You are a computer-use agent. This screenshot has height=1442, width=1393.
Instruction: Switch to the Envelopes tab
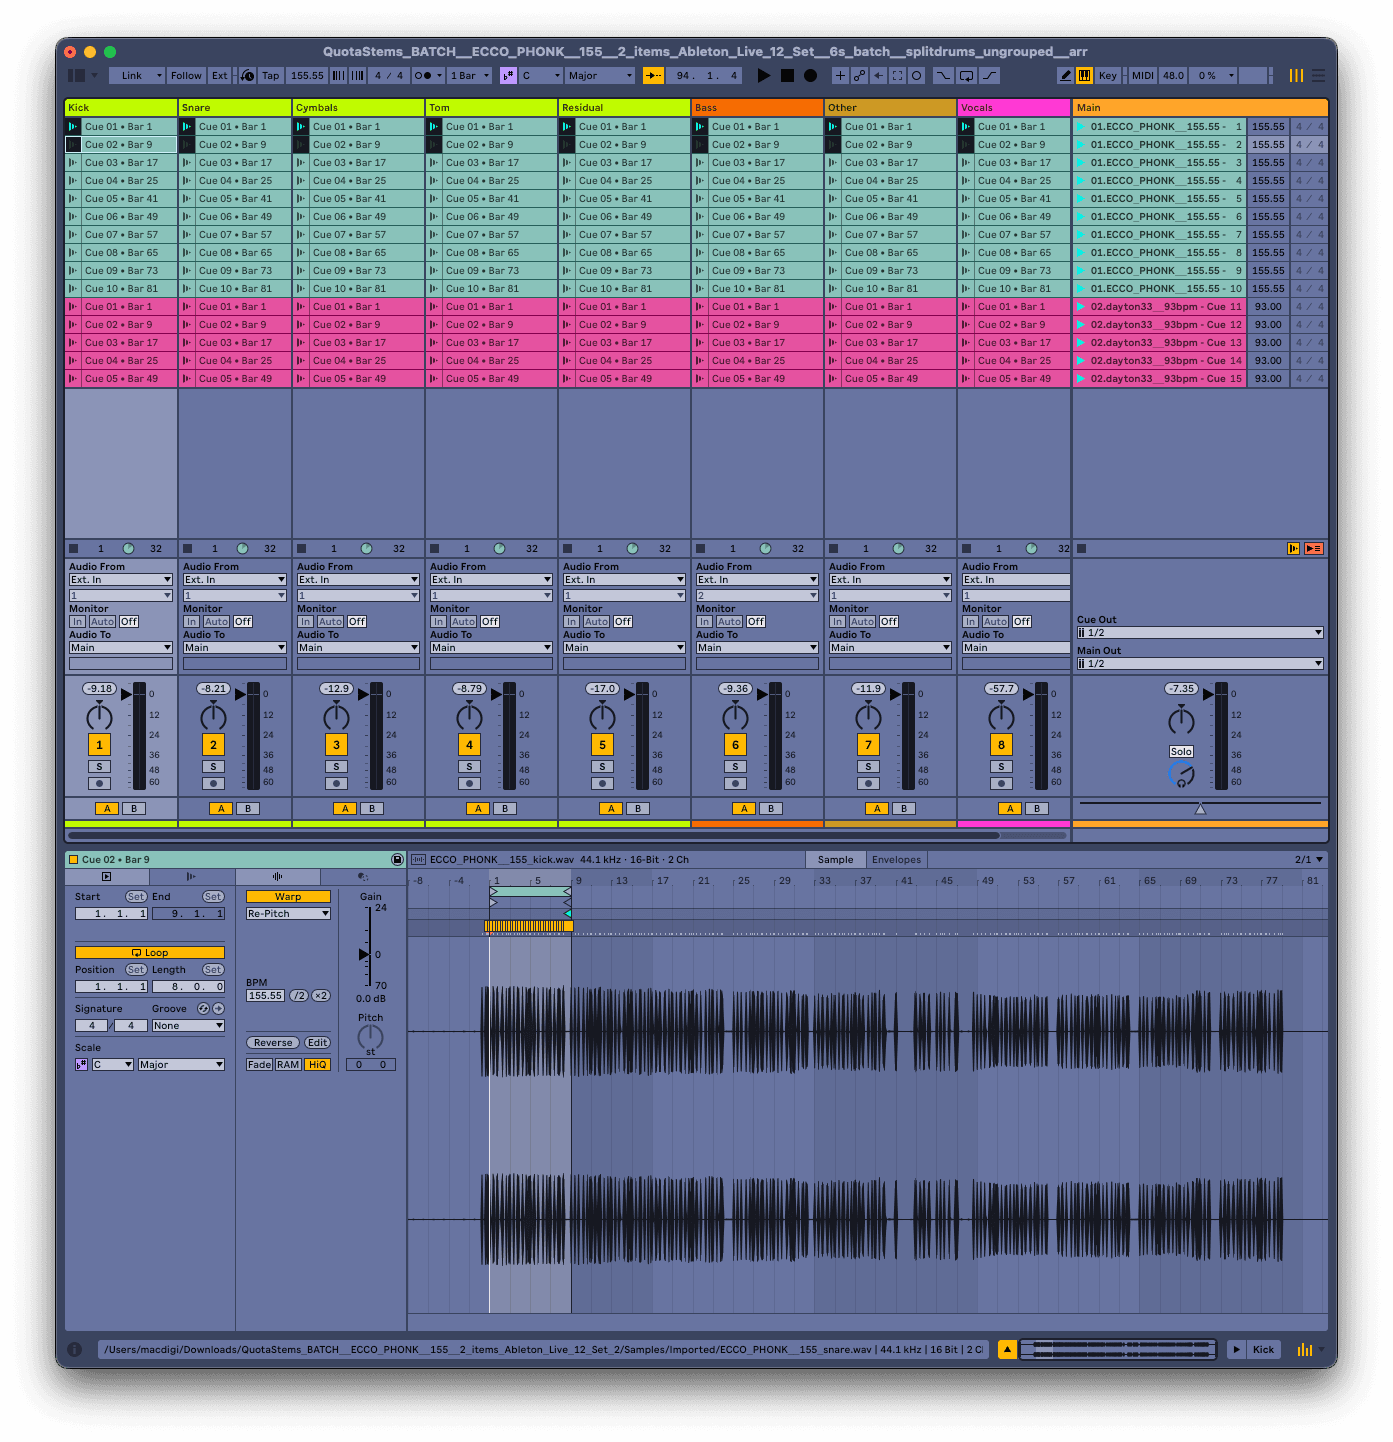pos(896,860)
